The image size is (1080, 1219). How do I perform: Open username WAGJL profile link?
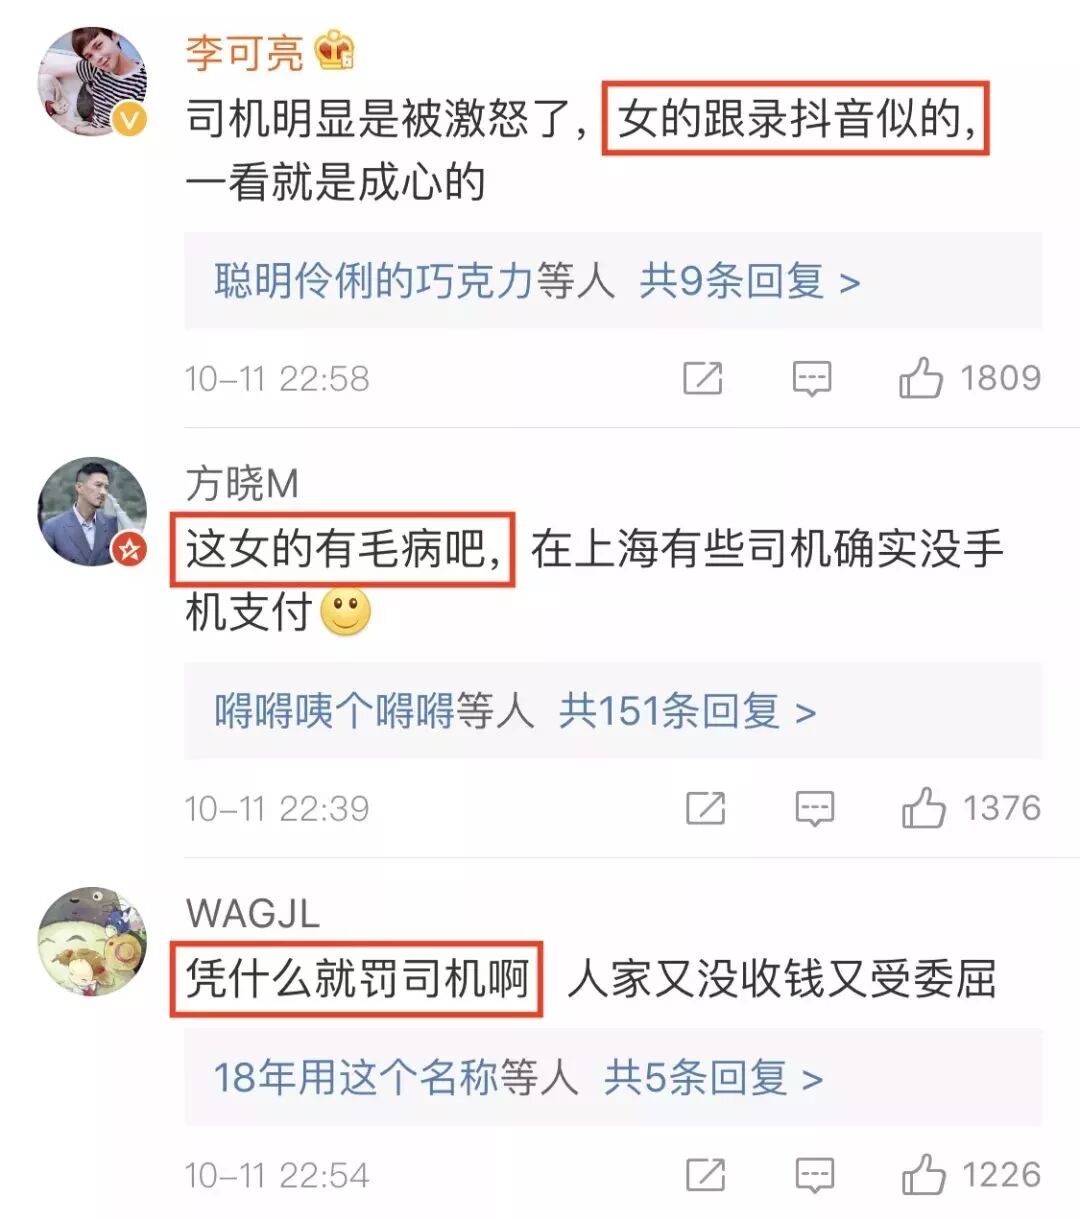[x=252, y=913]
